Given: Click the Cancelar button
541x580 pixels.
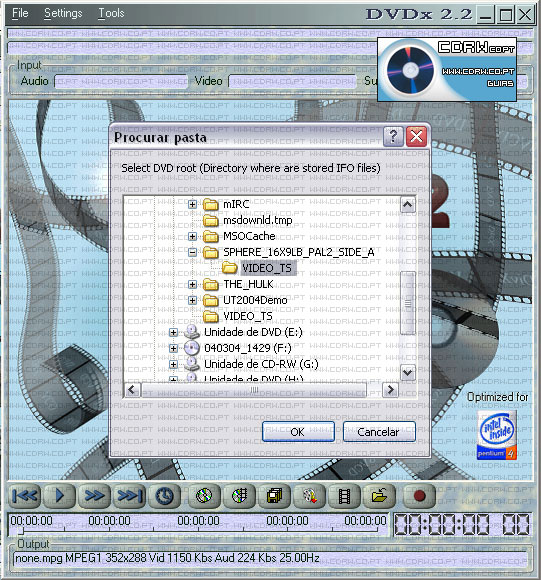Looking at the screenshot, I should pyautogui.click(x=379, y=432).
